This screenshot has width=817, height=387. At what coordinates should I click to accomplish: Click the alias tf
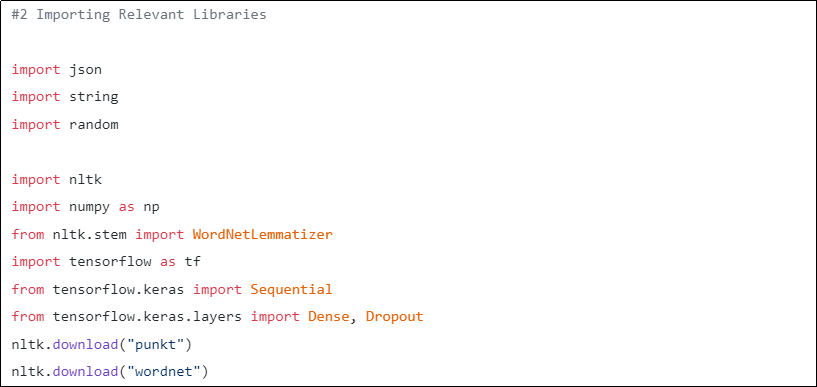(192, 262)
